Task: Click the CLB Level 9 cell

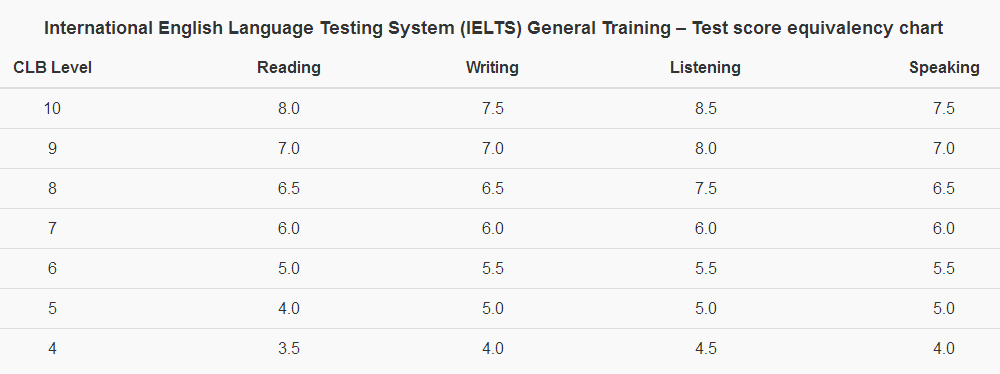Action: click(52, 149)
